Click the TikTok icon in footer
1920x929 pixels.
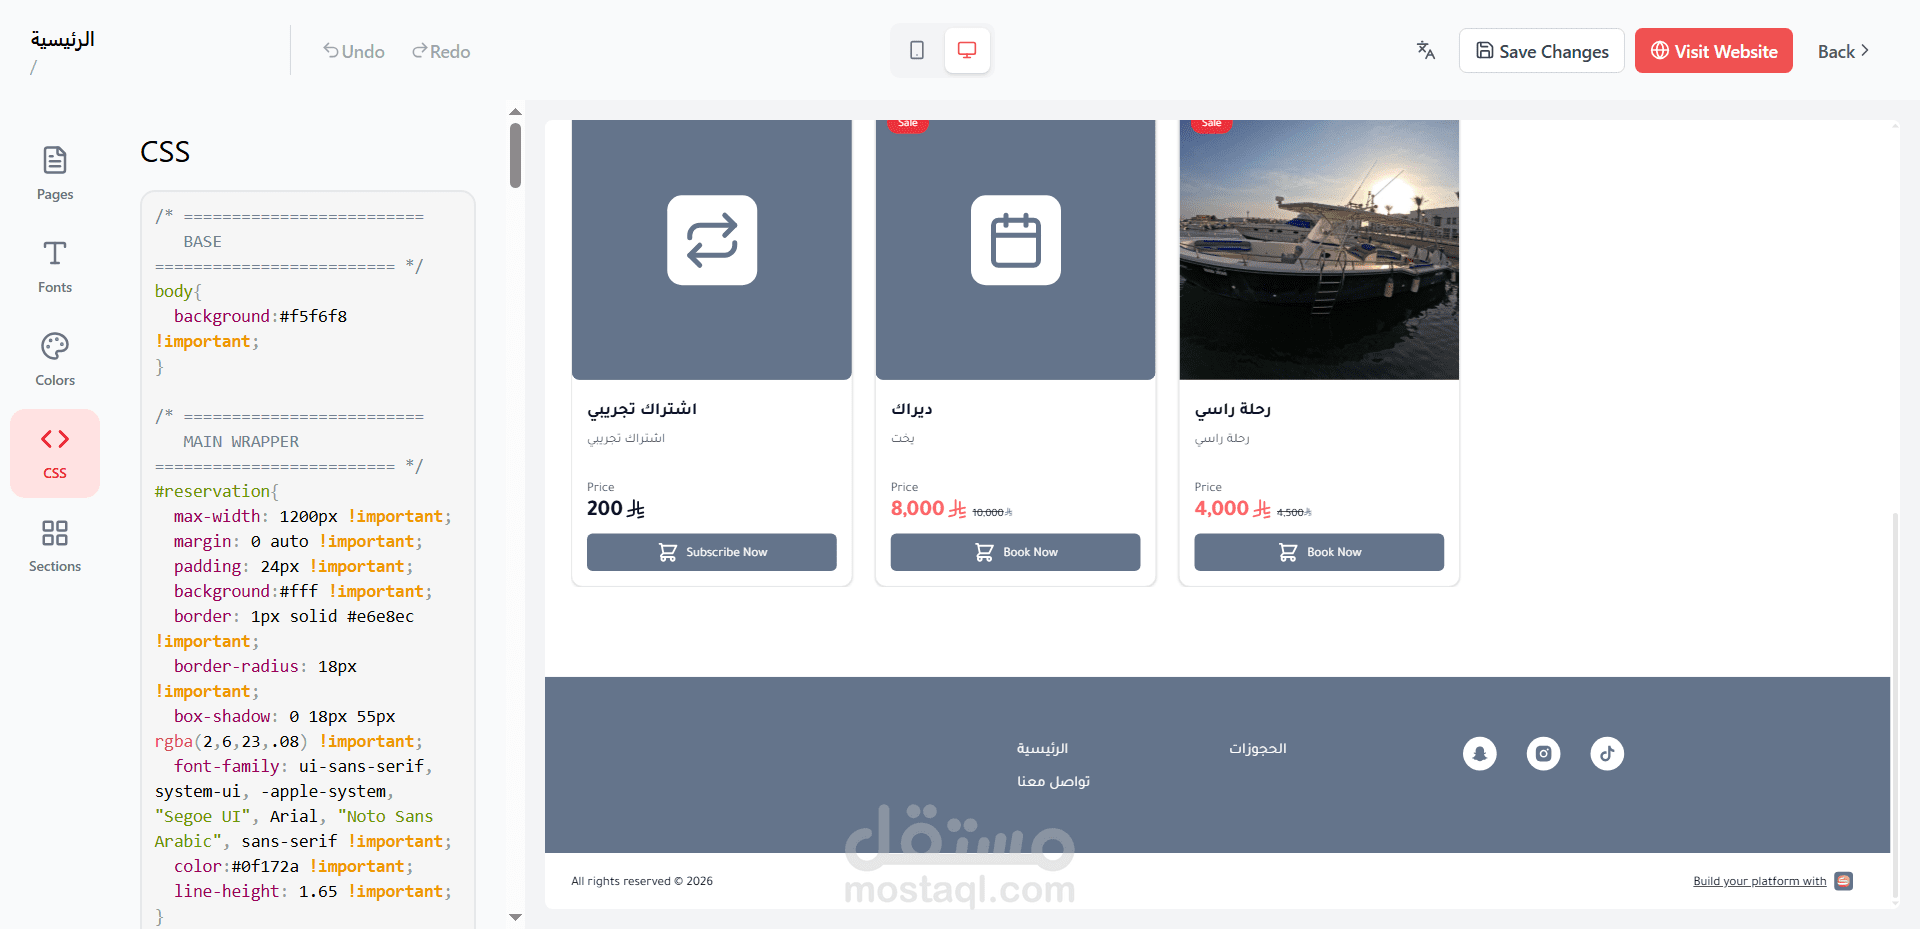coord(1607,753)
